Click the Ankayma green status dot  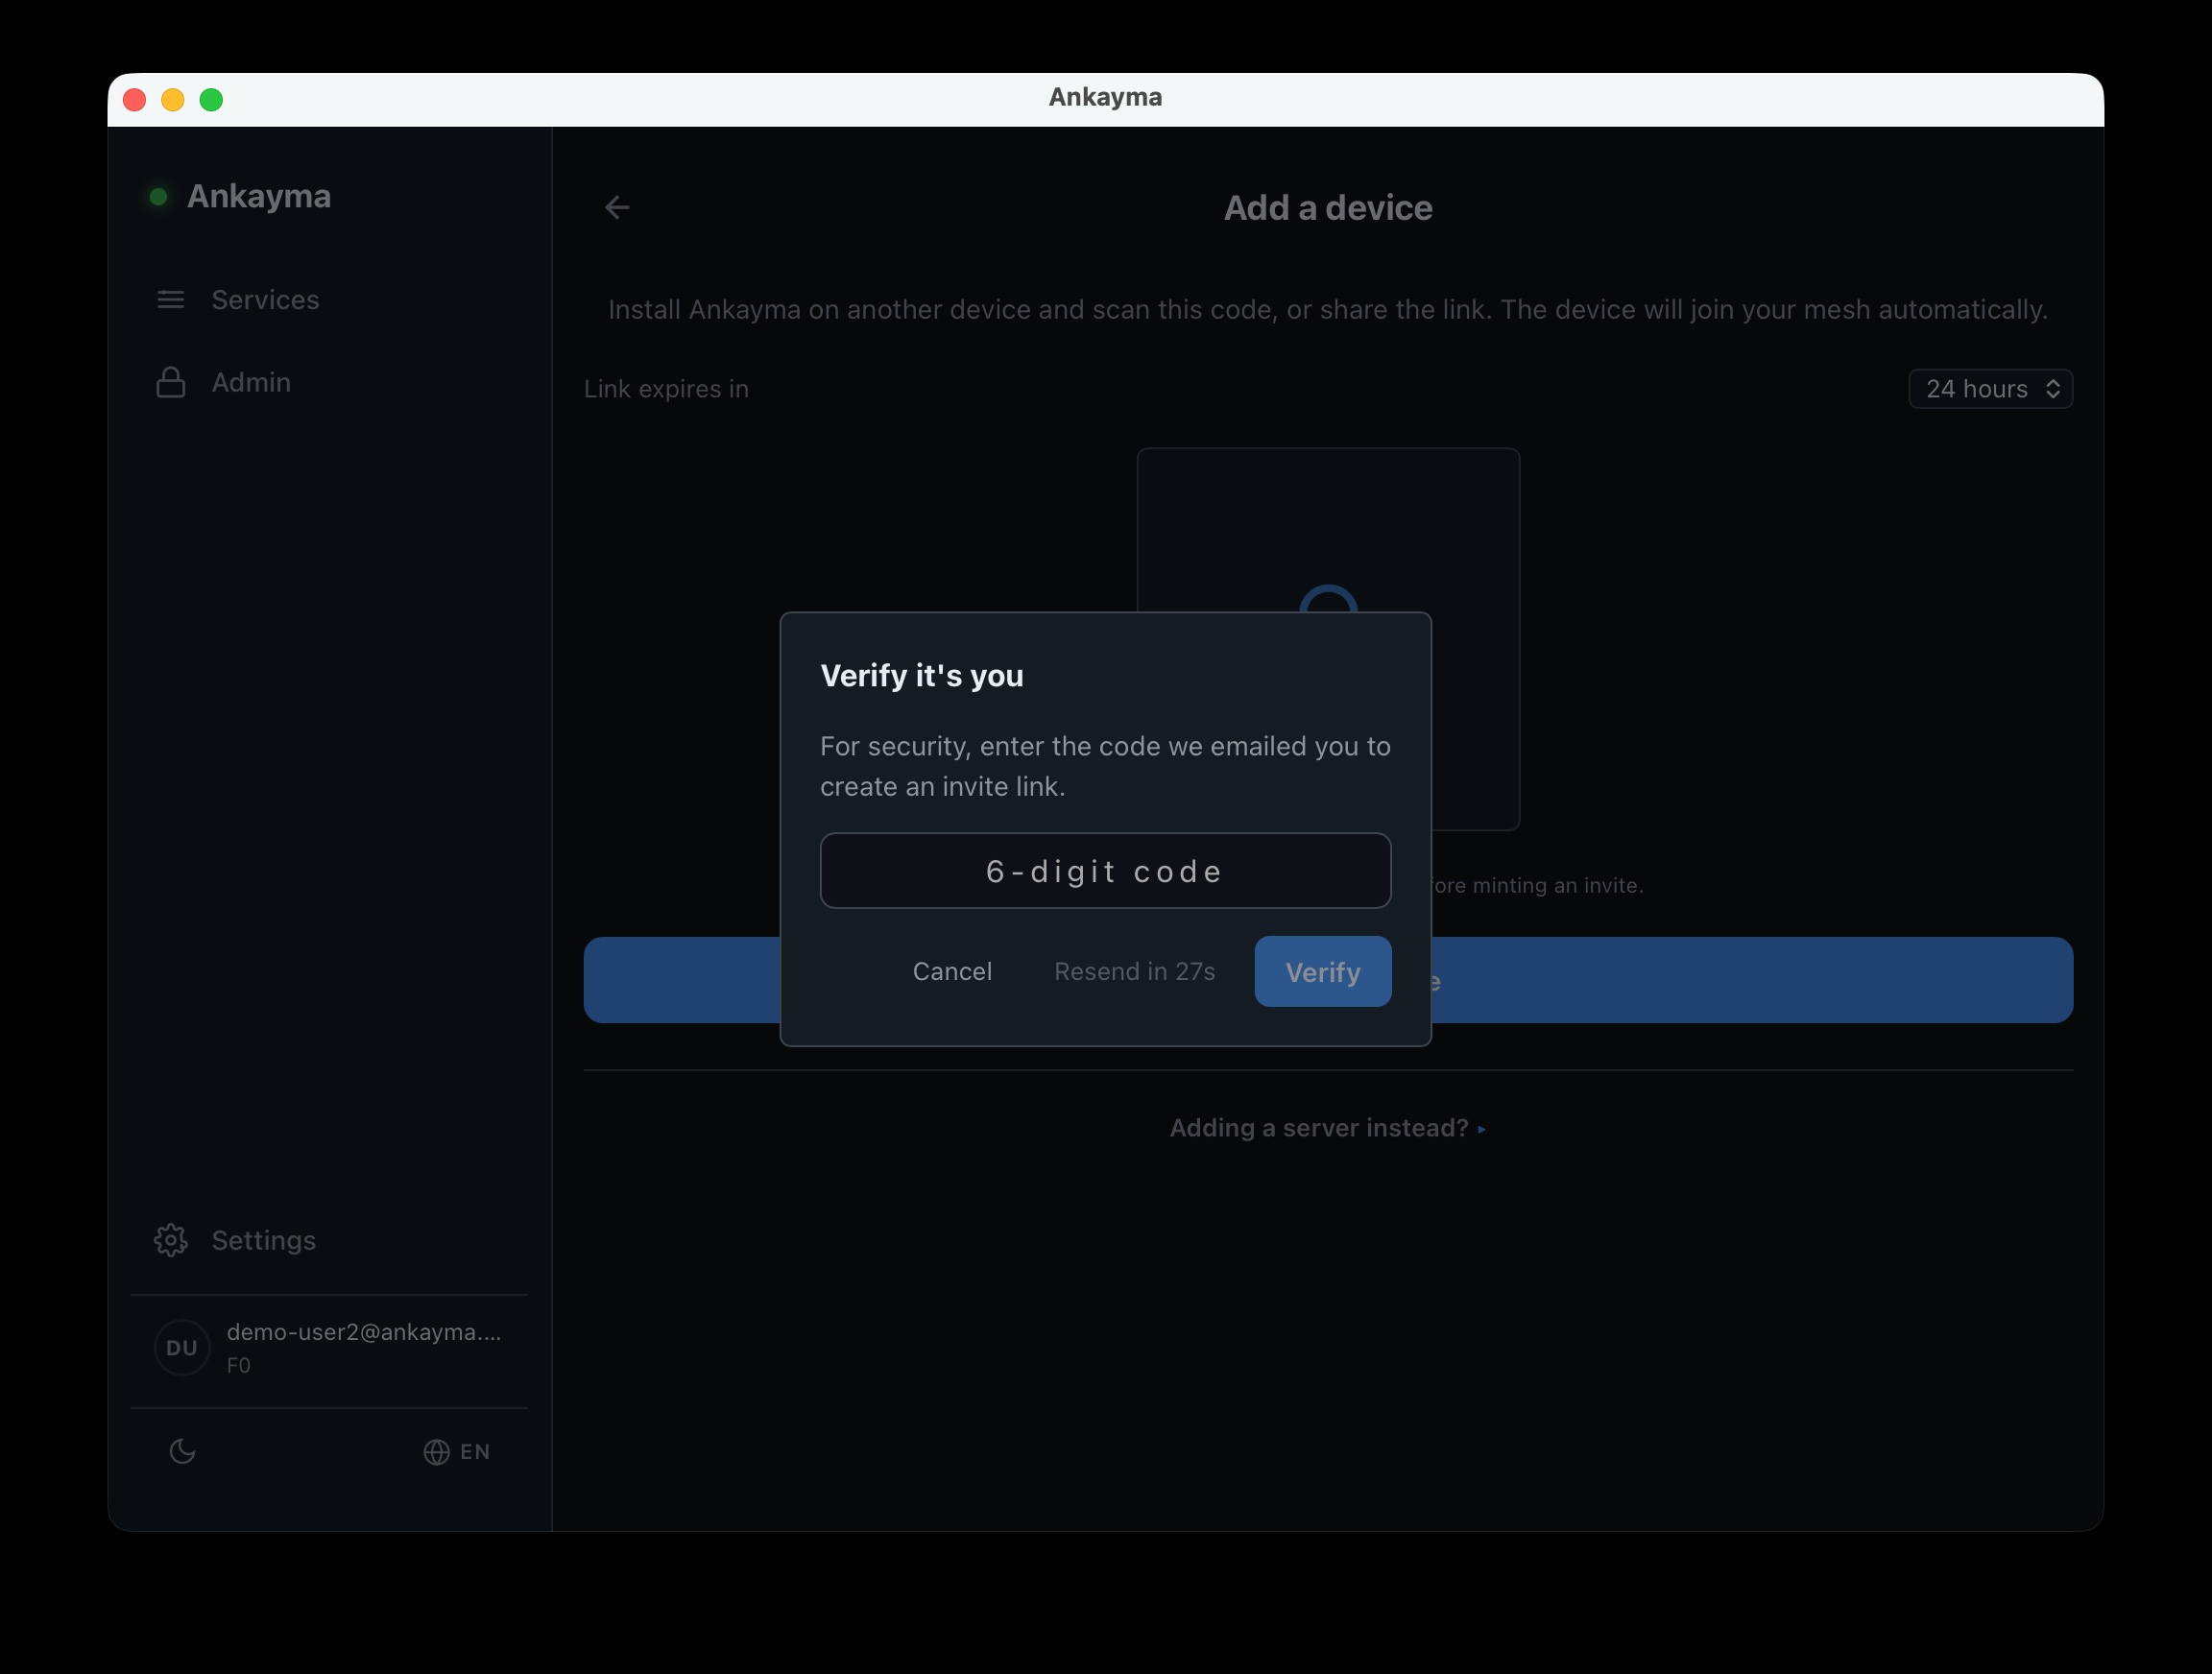[158, 197]
